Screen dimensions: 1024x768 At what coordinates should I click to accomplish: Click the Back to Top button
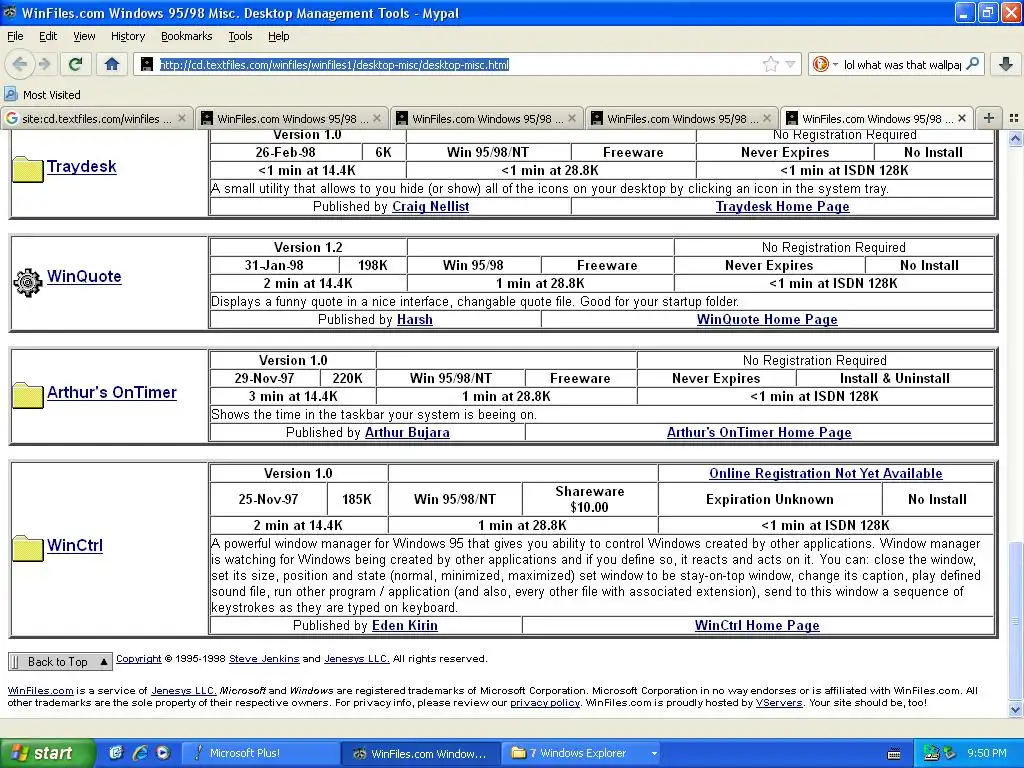[x=60, y=662]
